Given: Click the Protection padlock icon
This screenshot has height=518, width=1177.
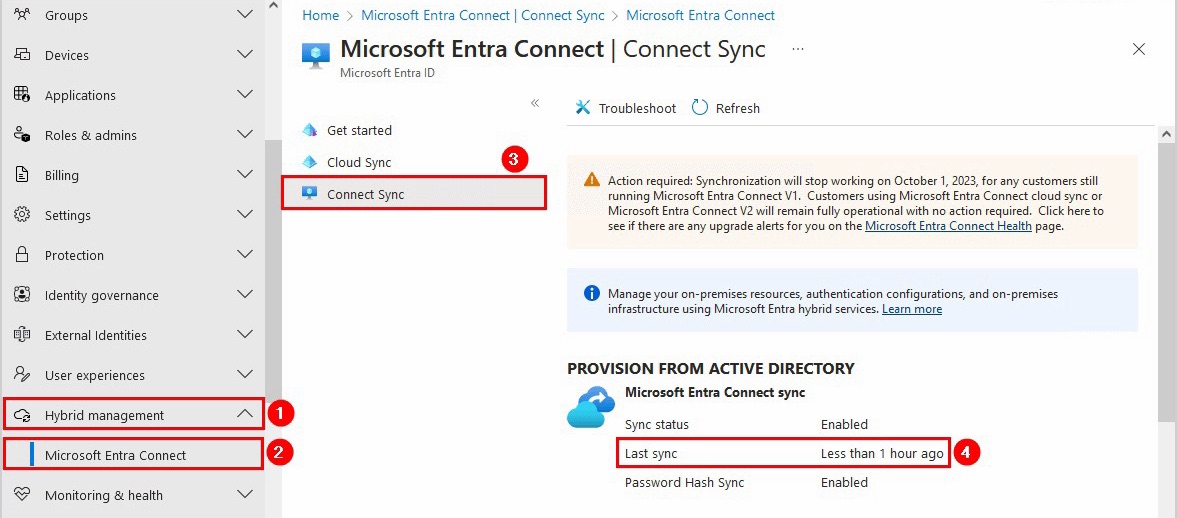Looking at the screenshot, I should pyautogui.click(x=23, y=254).
